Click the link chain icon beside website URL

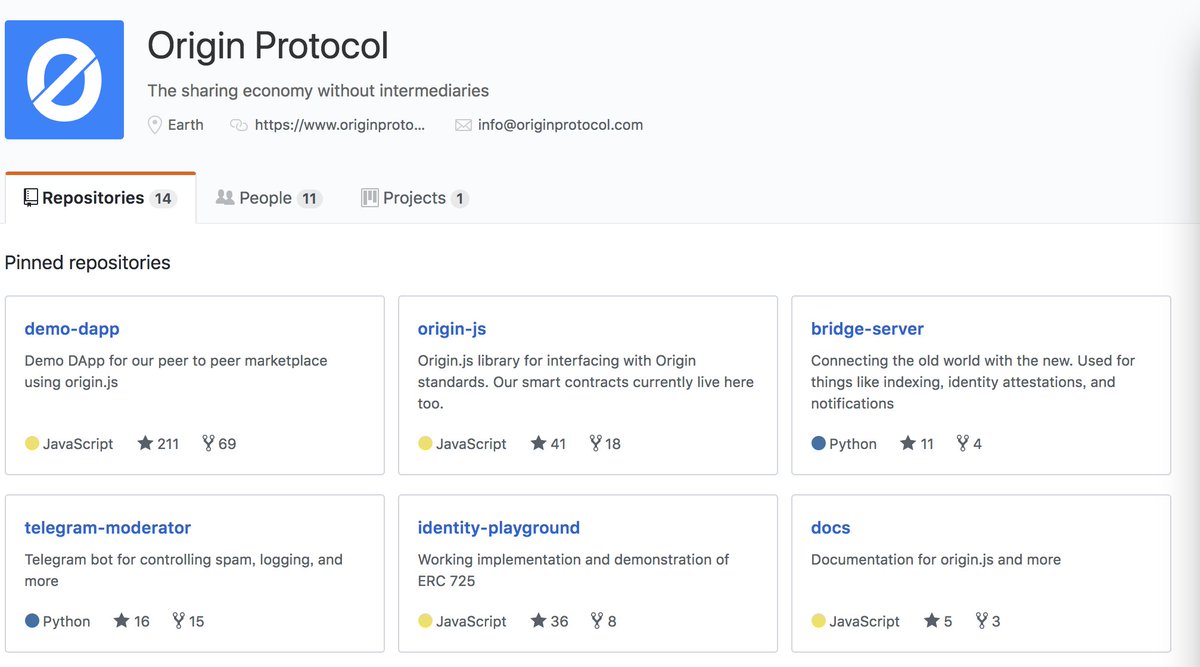pyautogui.click(x=238, y=125)
